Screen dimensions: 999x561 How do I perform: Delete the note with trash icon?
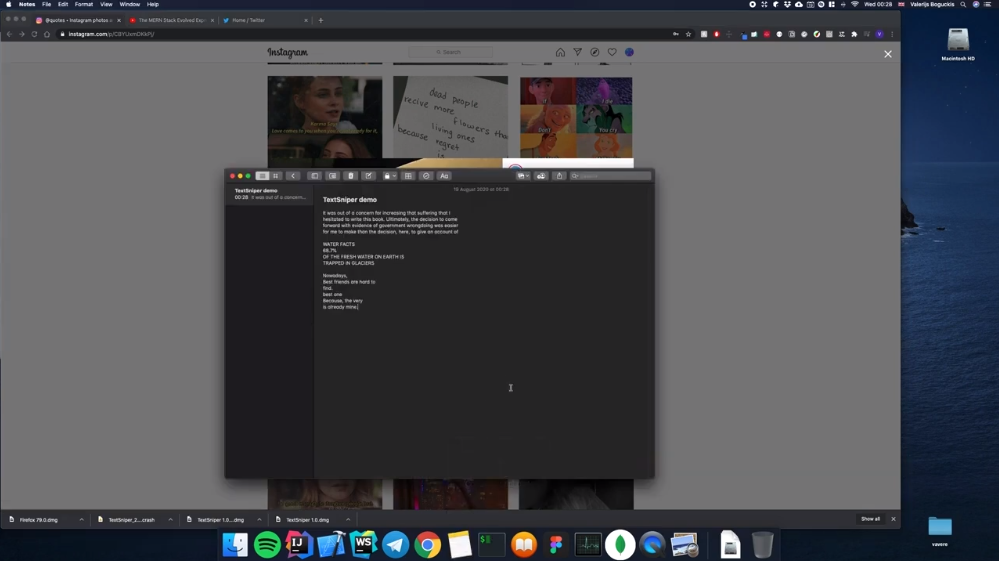point(350,176)
